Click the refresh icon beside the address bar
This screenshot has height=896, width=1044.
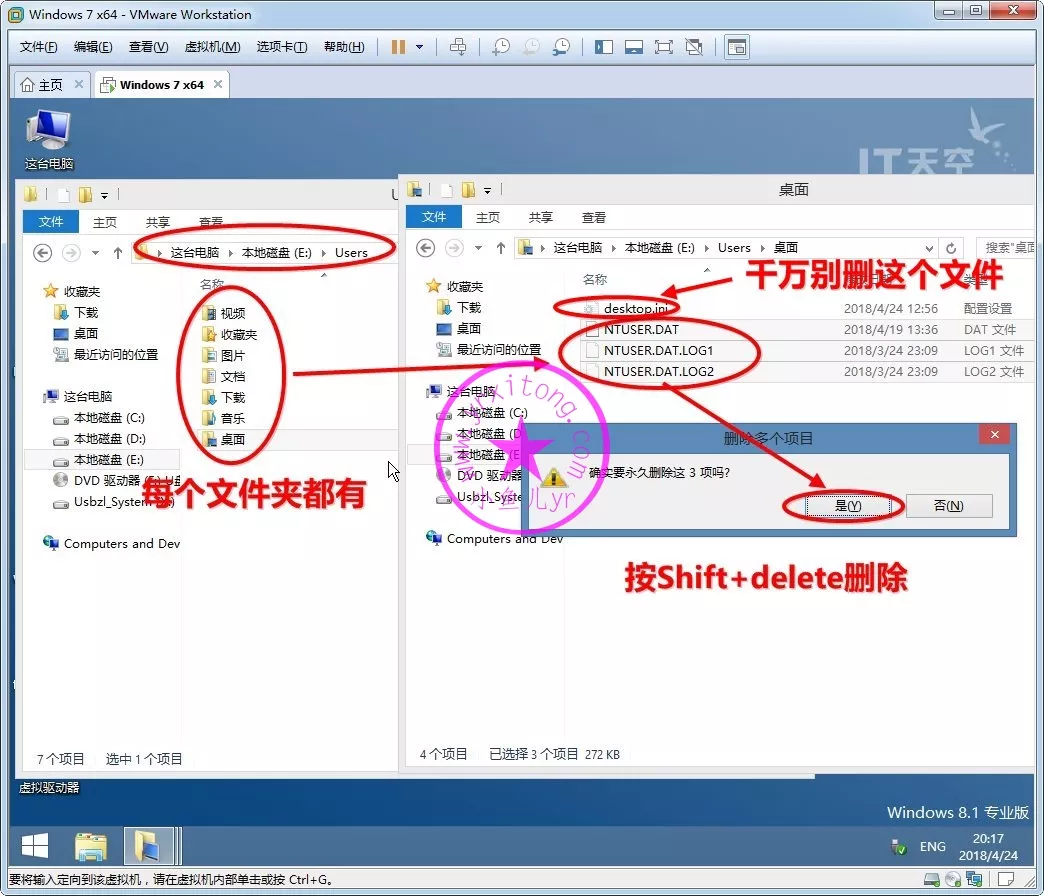pos(952,248)
